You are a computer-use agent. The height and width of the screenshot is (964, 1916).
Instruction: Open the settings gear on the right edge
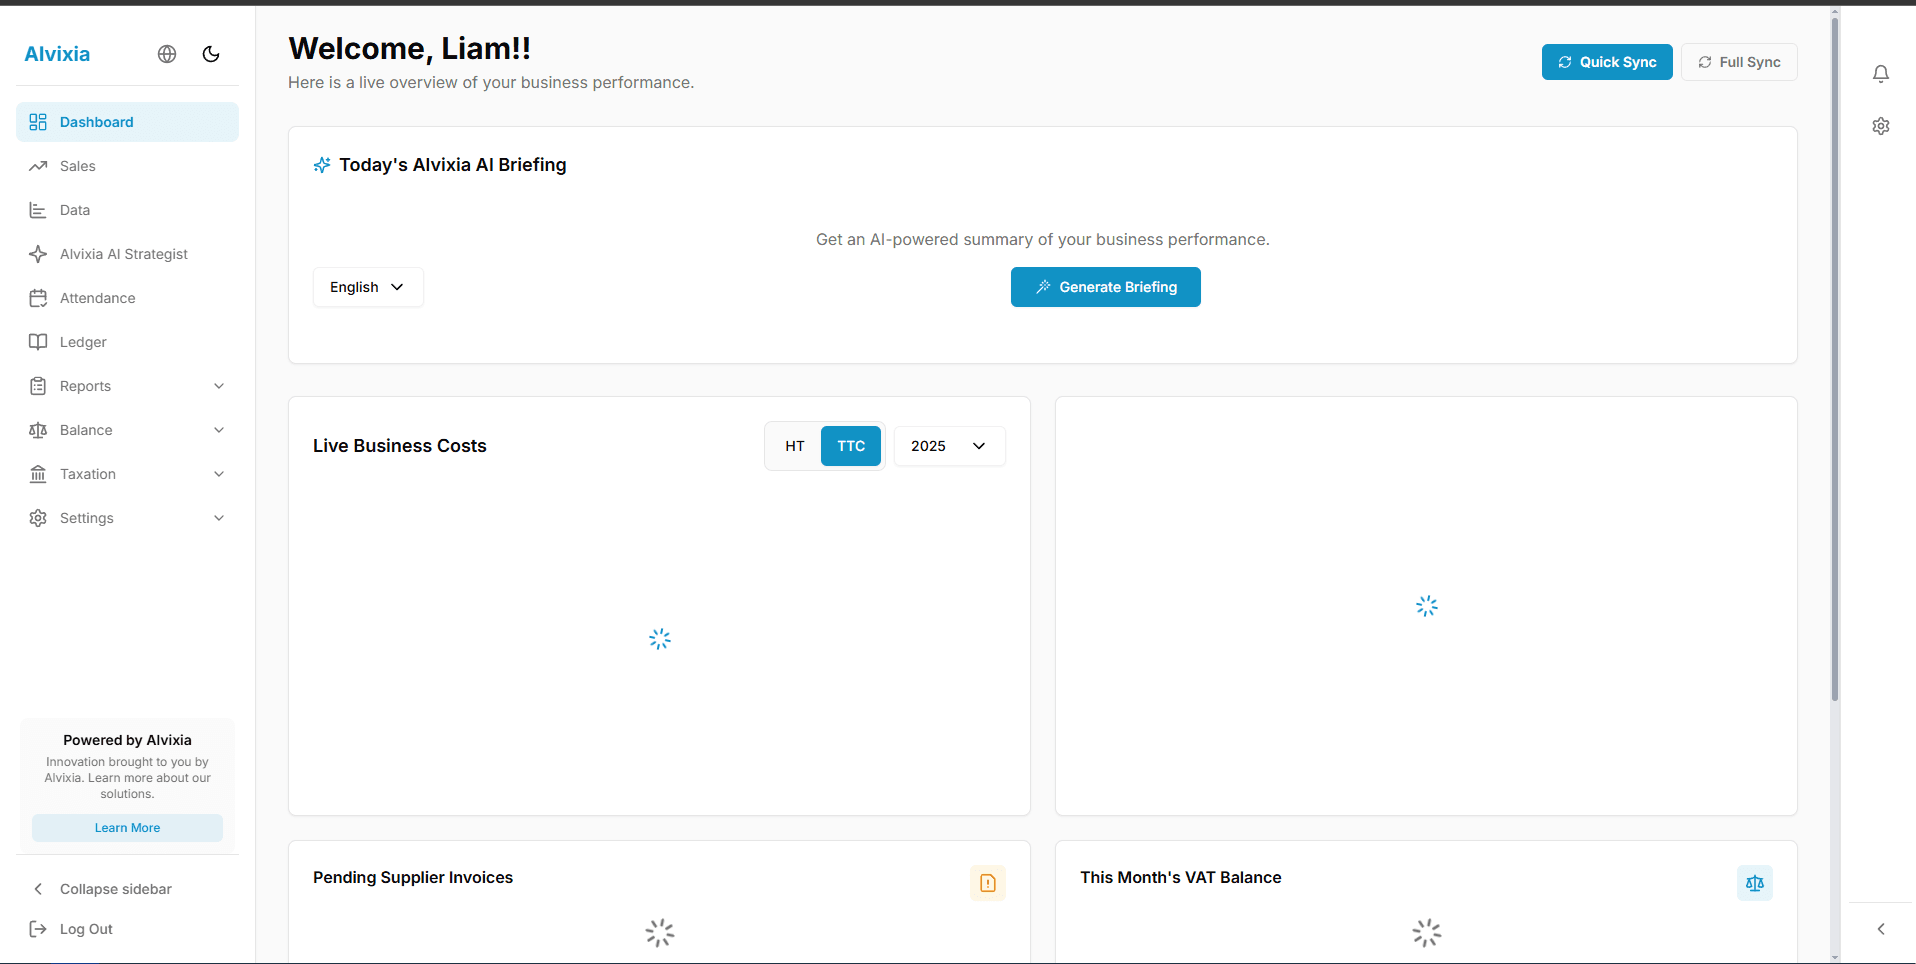coord(1881,126)
